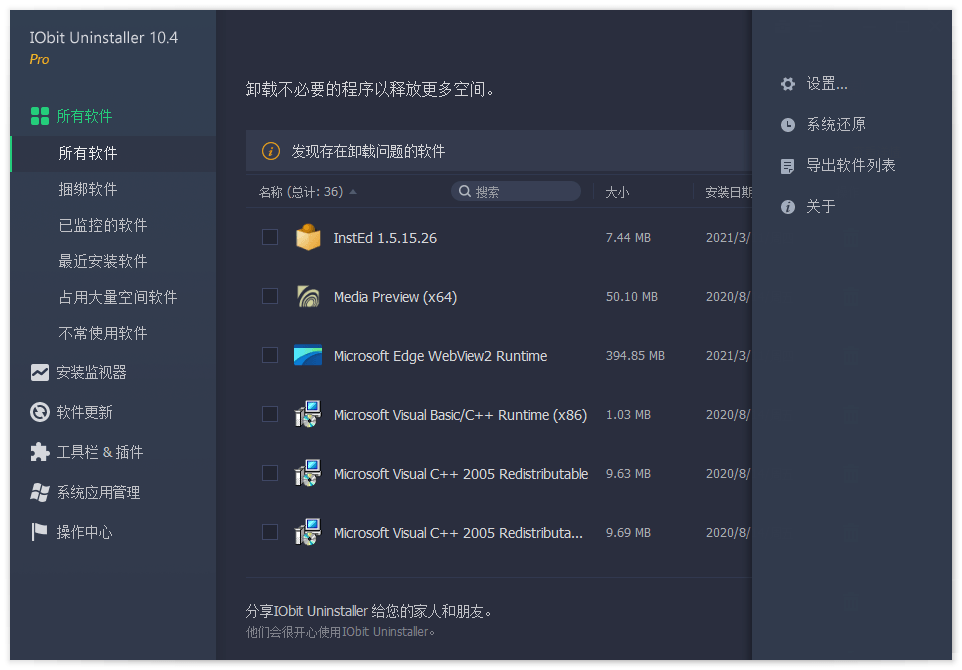This screenshot has width=962, height=670.
Task: Choose 导出软件列表 from the menu
Action: [850, 166]
